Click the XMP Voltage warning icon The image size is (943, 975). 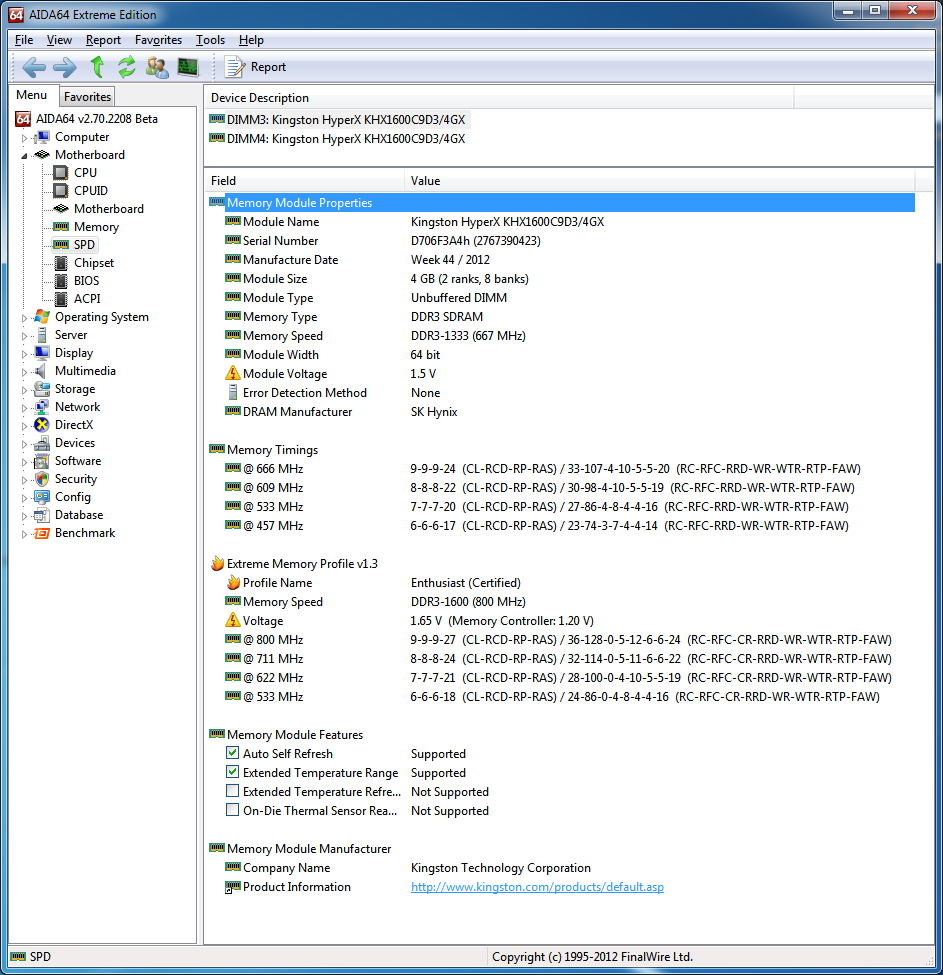click(232, 620)
